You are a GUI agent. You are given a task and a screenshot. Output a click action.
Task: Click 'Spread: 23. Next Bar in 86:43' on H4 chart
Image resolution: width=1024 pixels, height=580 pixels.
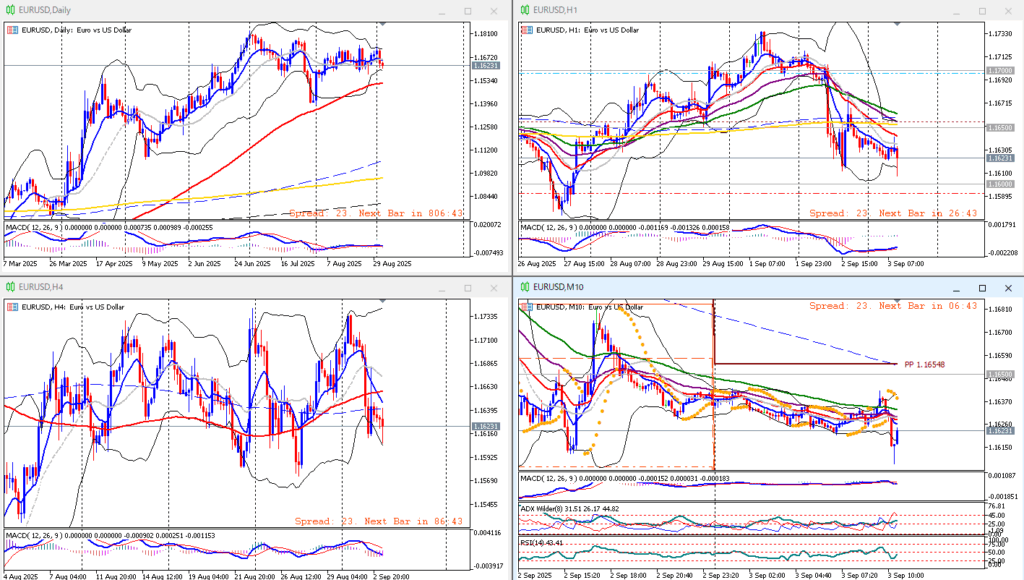378,521
